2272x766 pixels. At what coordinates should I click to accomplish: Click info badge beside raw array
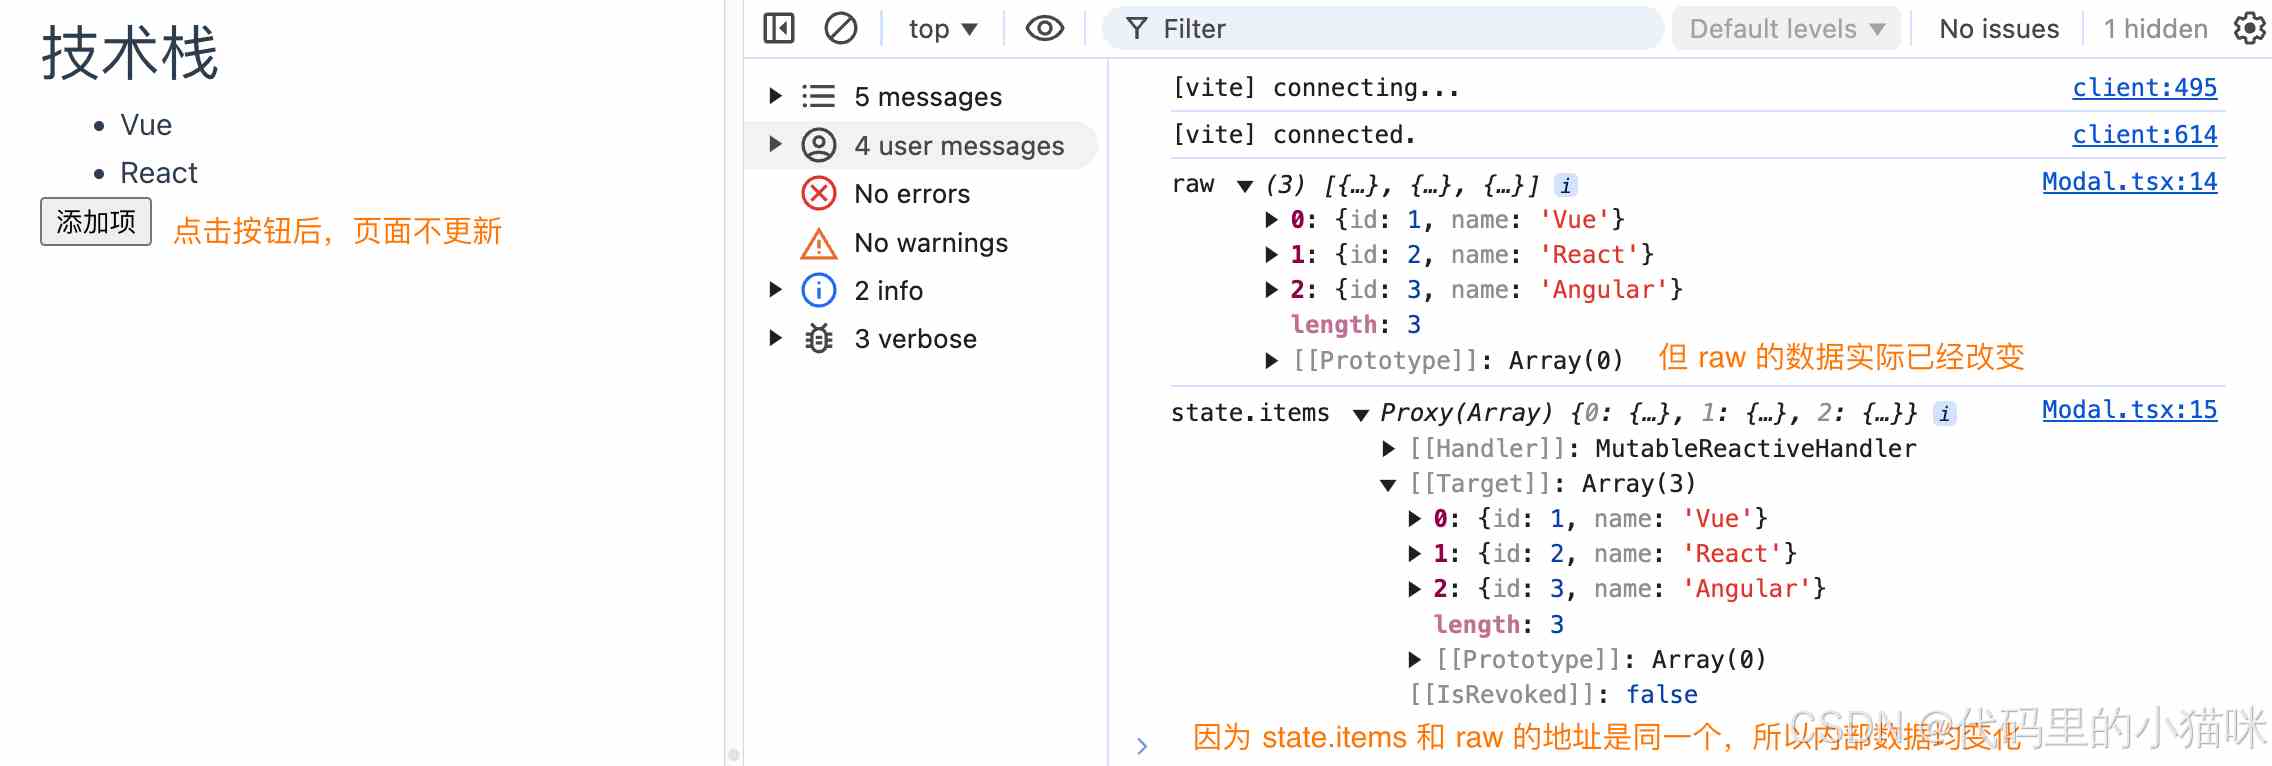coord(1566,185)
